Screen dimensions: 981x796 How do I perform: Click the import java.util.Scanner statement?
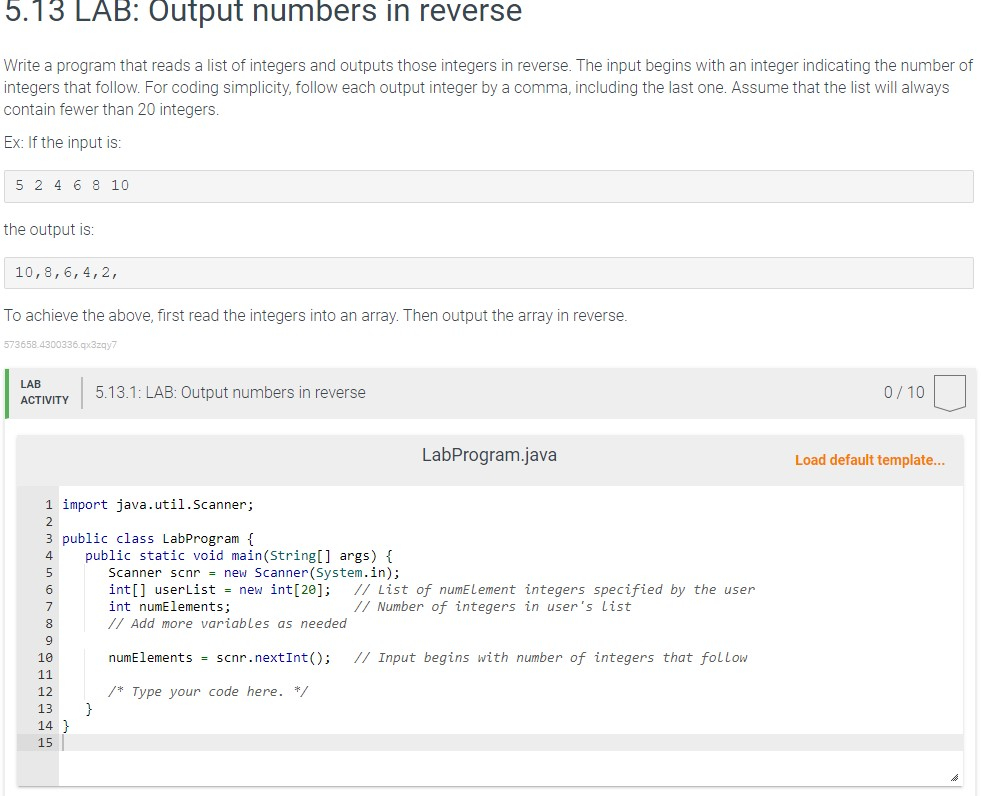156,504
